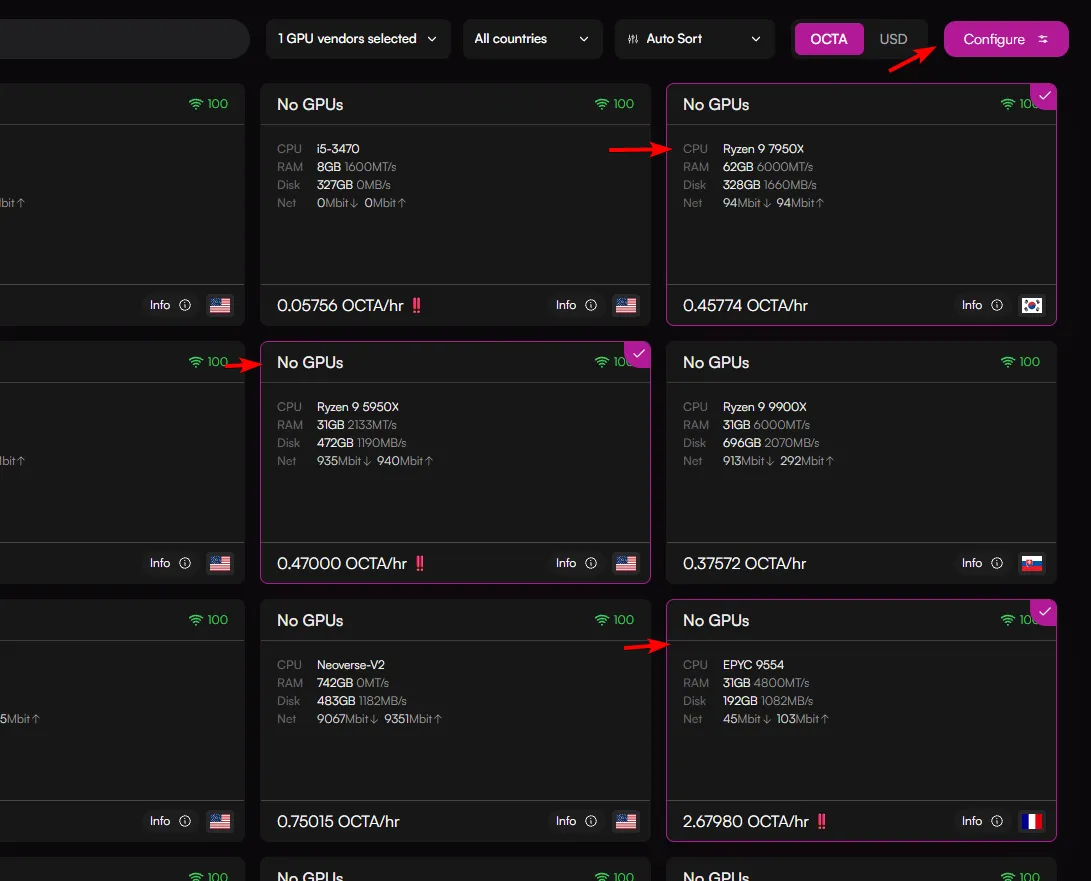1091x881 pixels.
Task: Open Info for the Ryzen 9 7950X machine
Action: coord(982,305)
